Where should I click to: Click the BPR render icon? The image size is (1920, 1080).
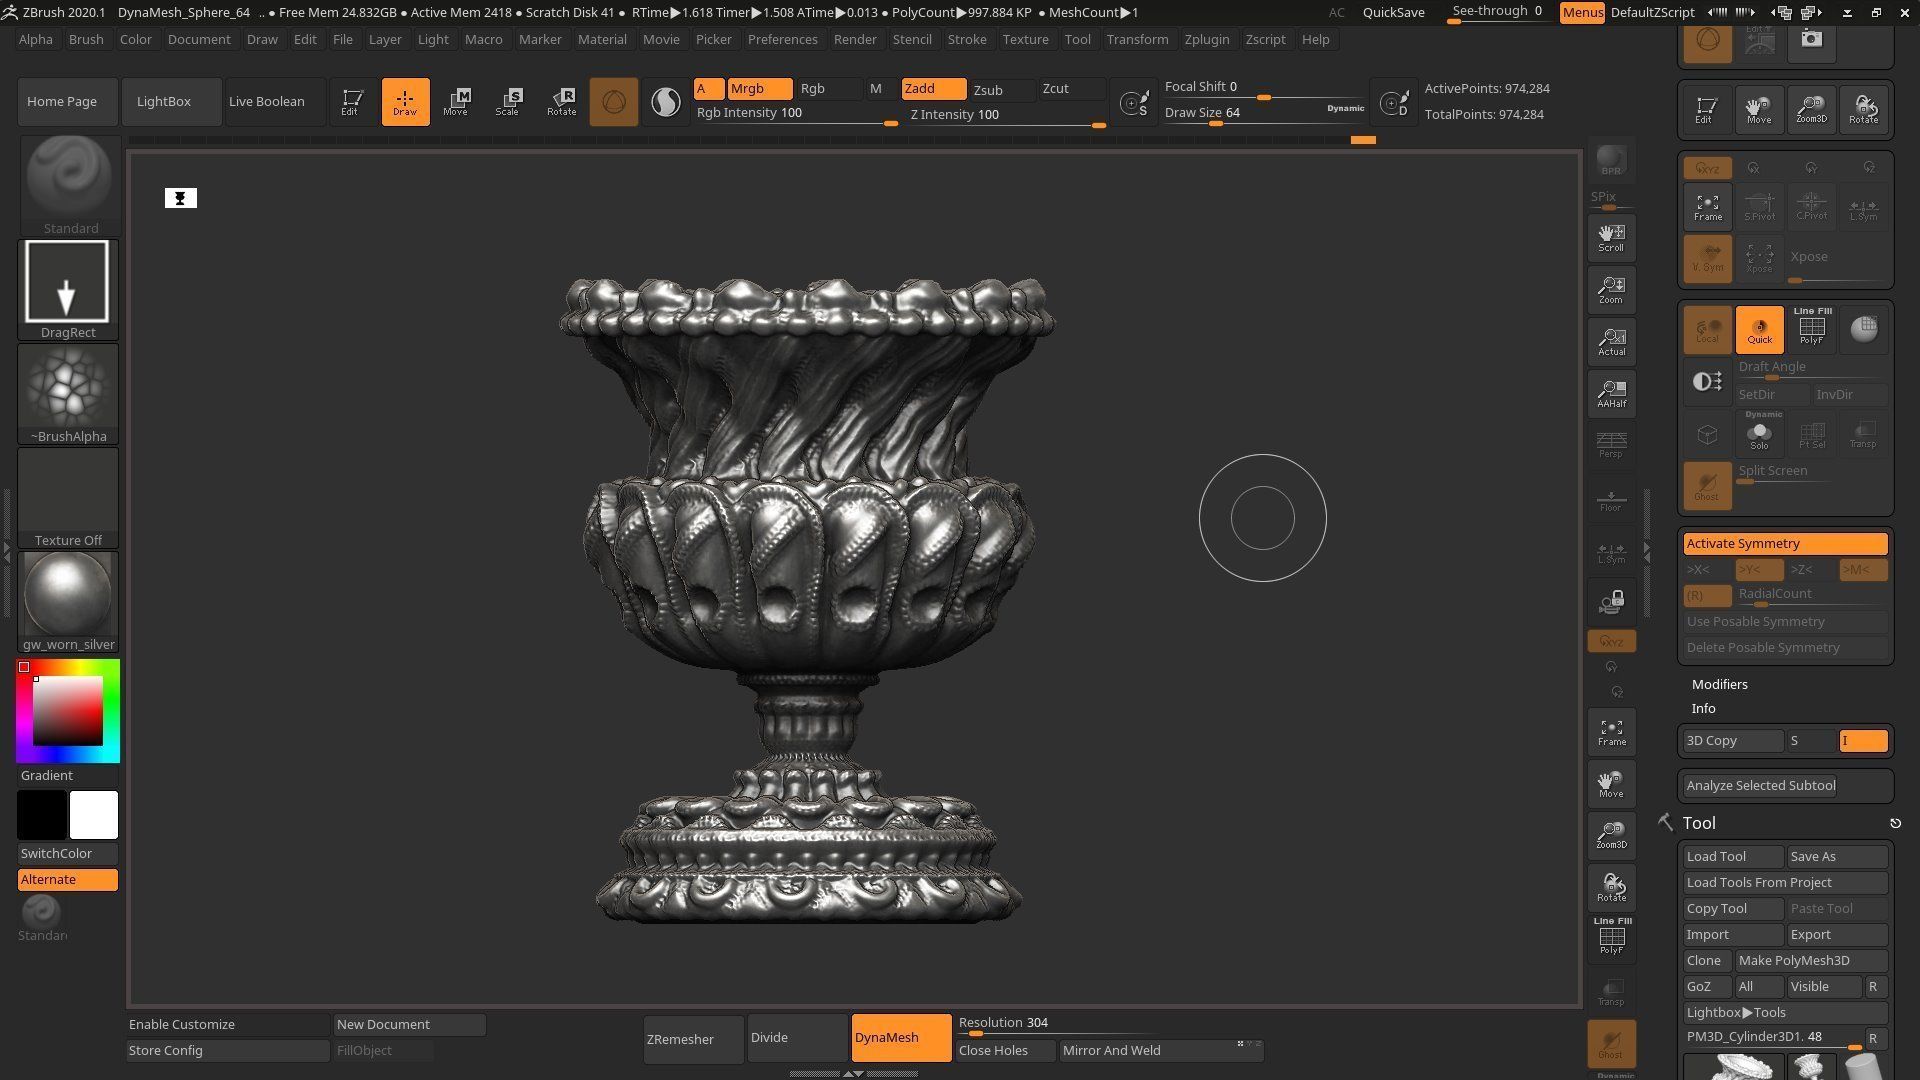coord(1611,161)
